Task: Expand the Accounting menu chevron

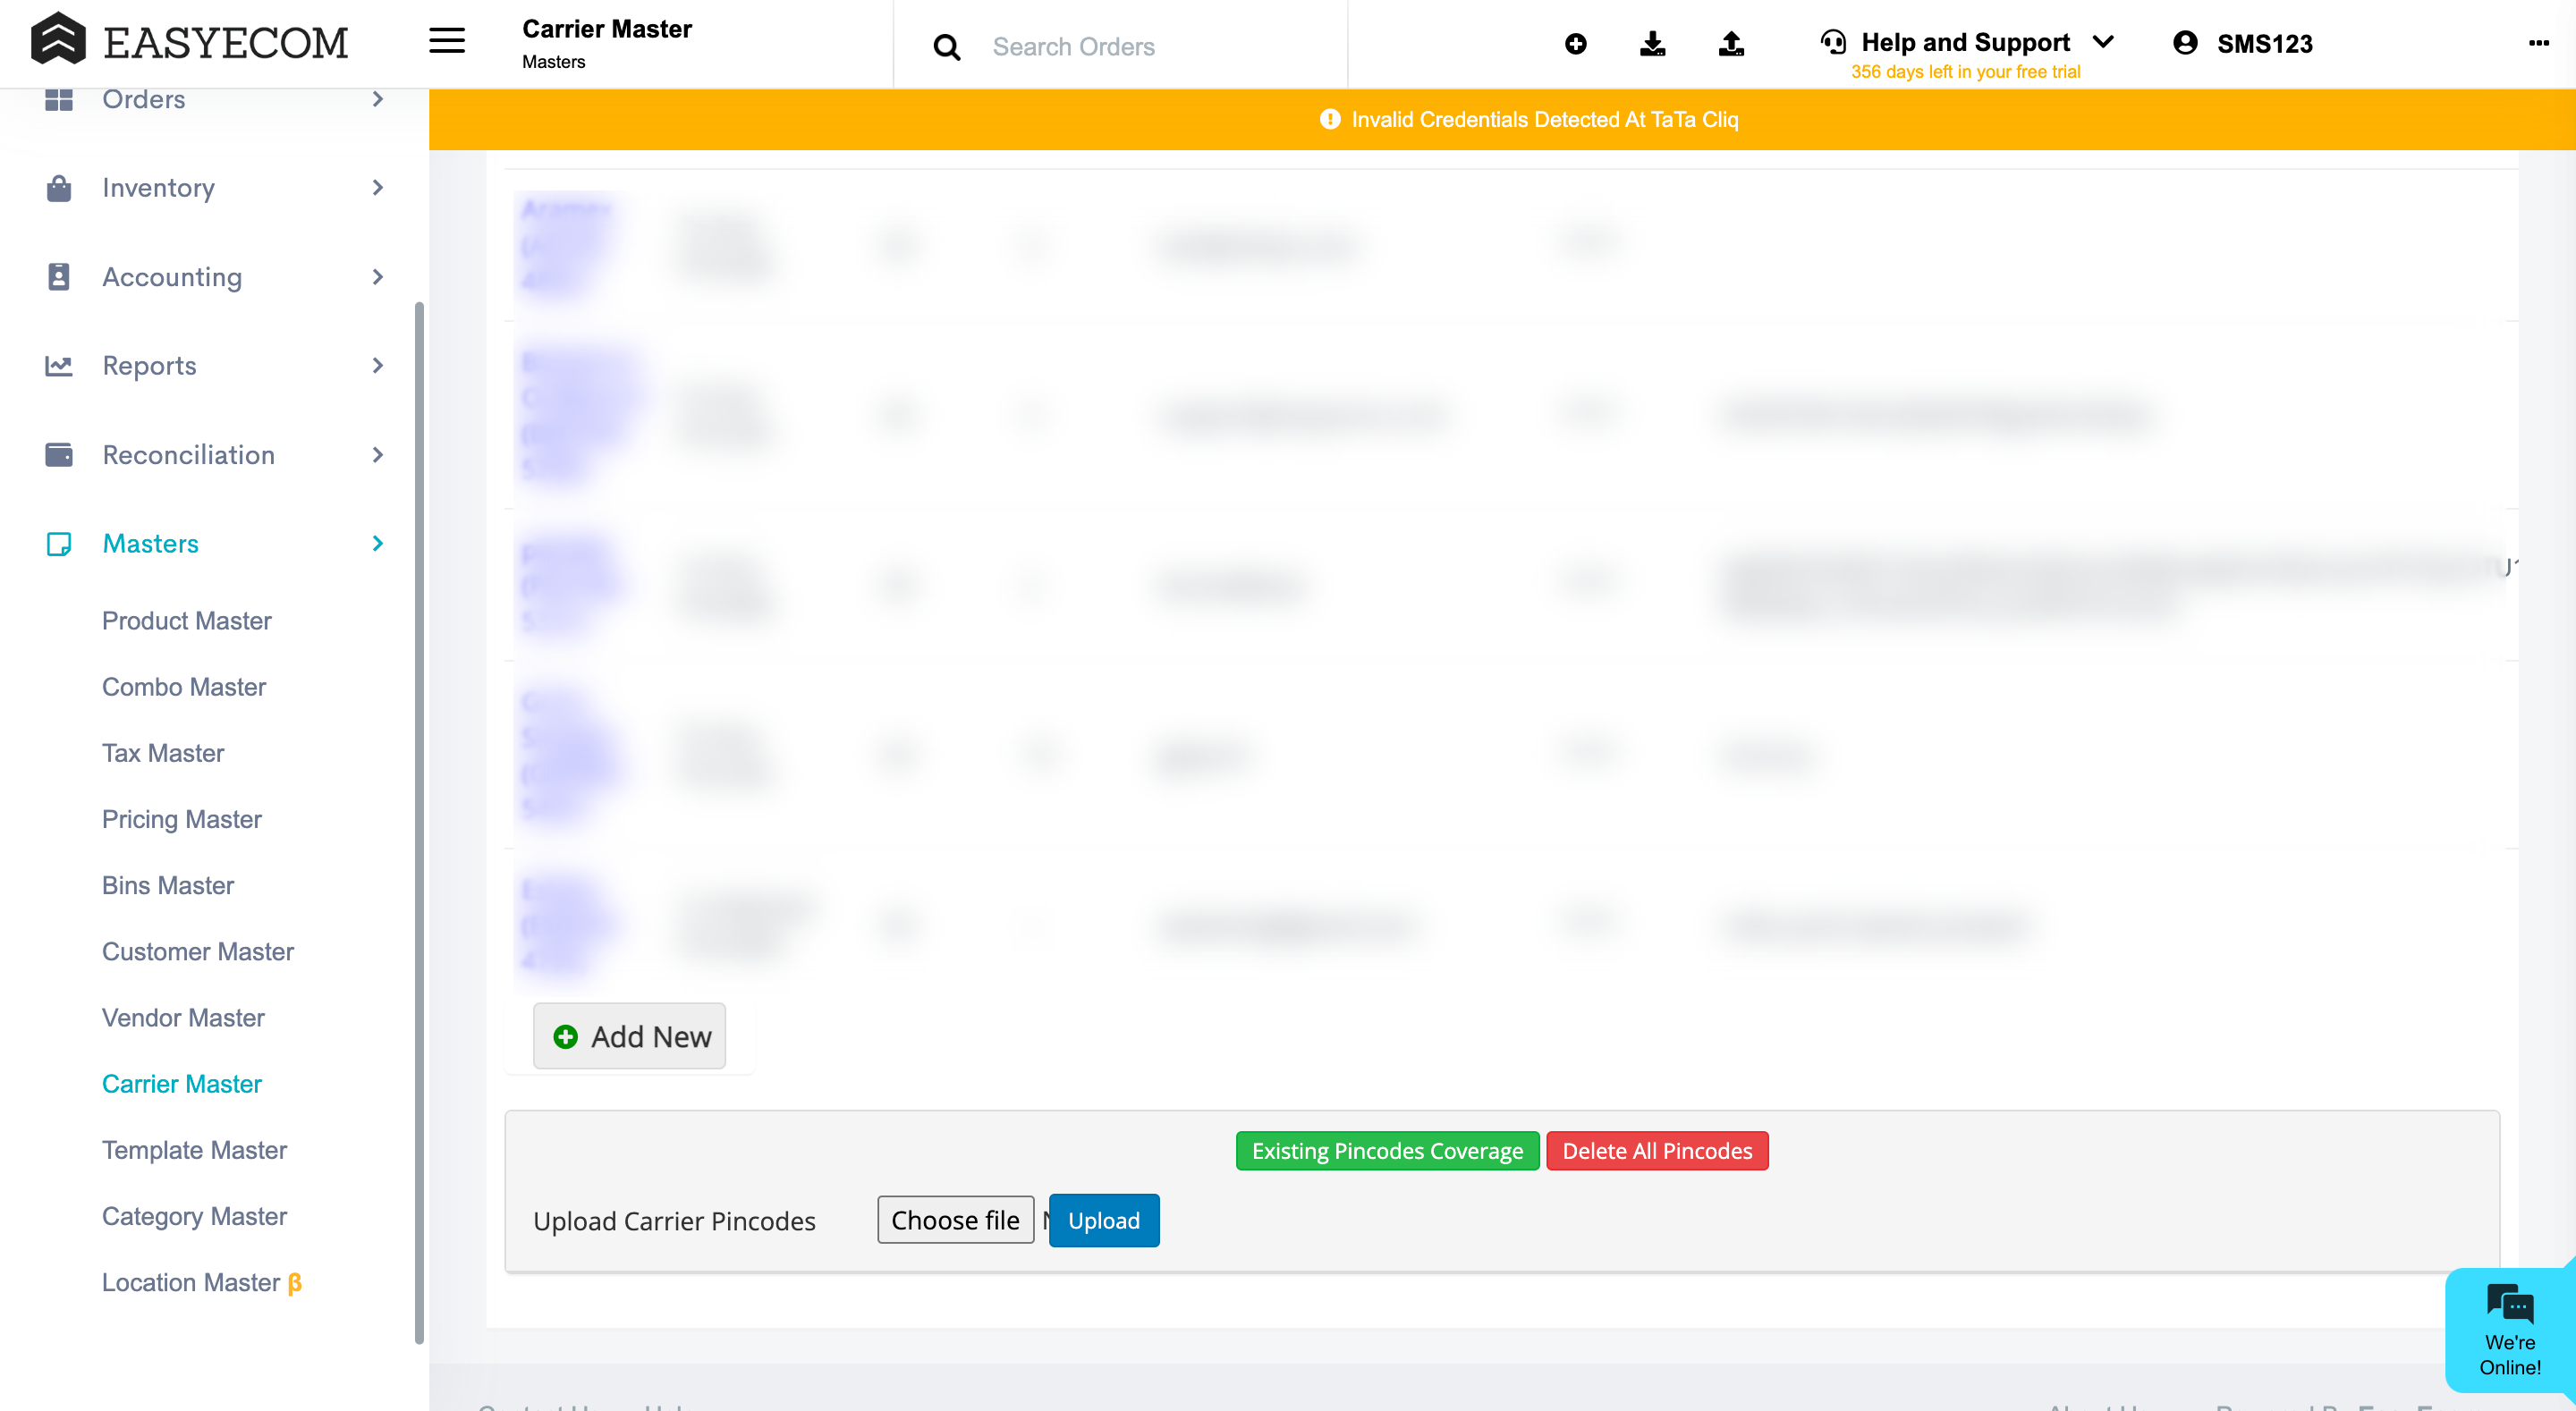Action: click(x=378, y=277)
